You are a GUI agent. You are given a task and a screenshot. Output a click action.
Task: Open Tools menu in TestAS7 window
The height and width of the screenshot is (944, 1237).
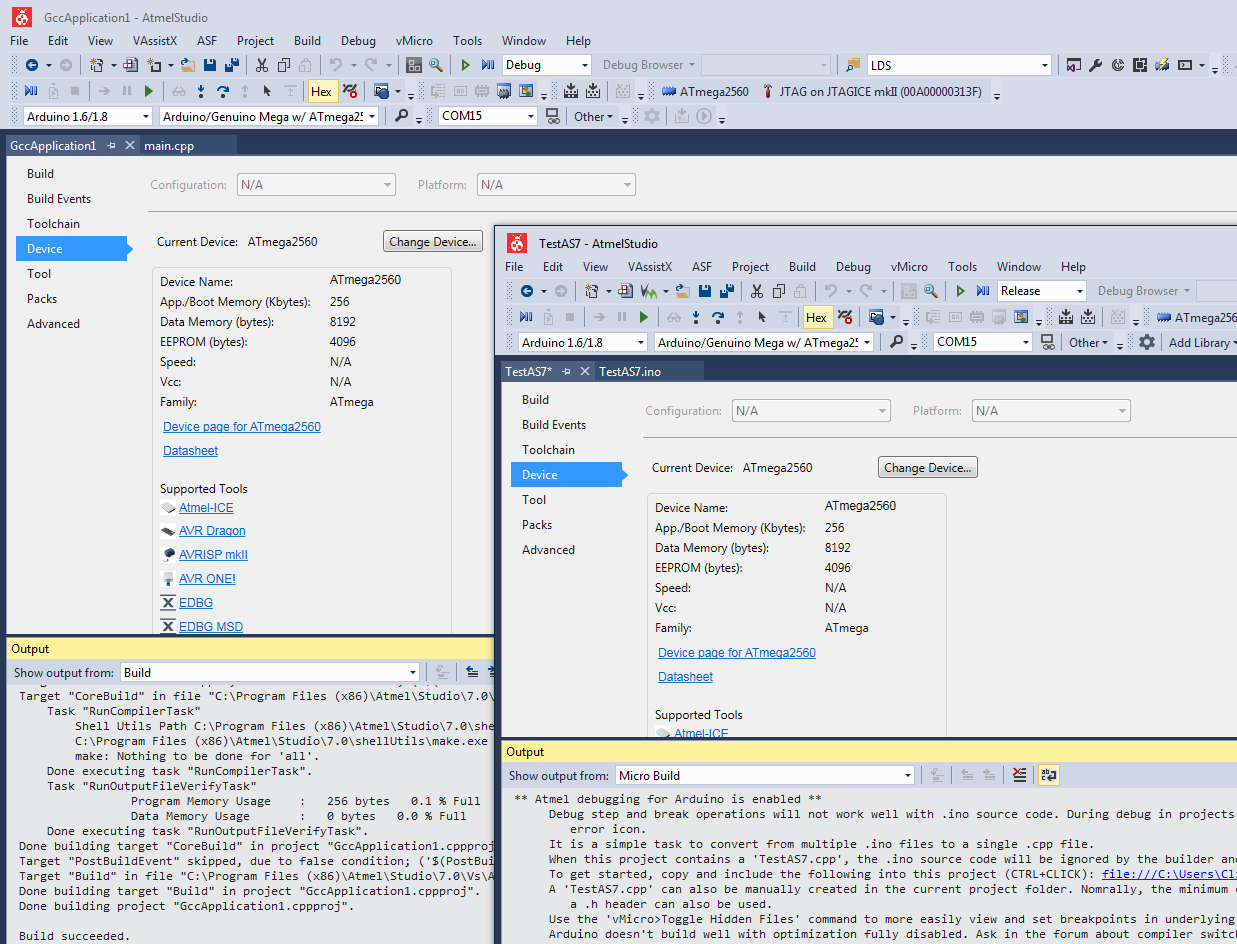pyautogui.click(x=962, y=267)
